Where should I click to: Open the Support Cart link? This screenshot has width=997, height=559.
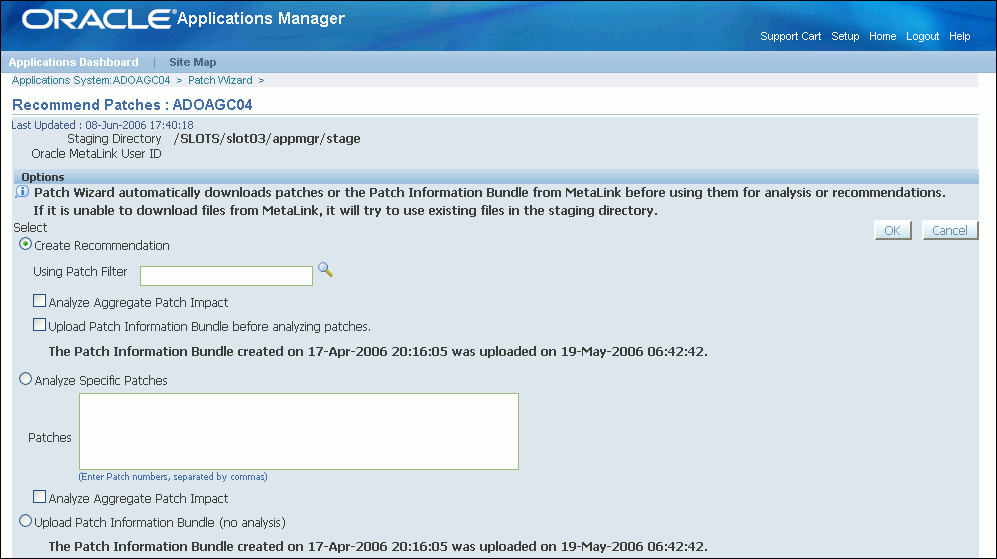(x=790, y=36)
